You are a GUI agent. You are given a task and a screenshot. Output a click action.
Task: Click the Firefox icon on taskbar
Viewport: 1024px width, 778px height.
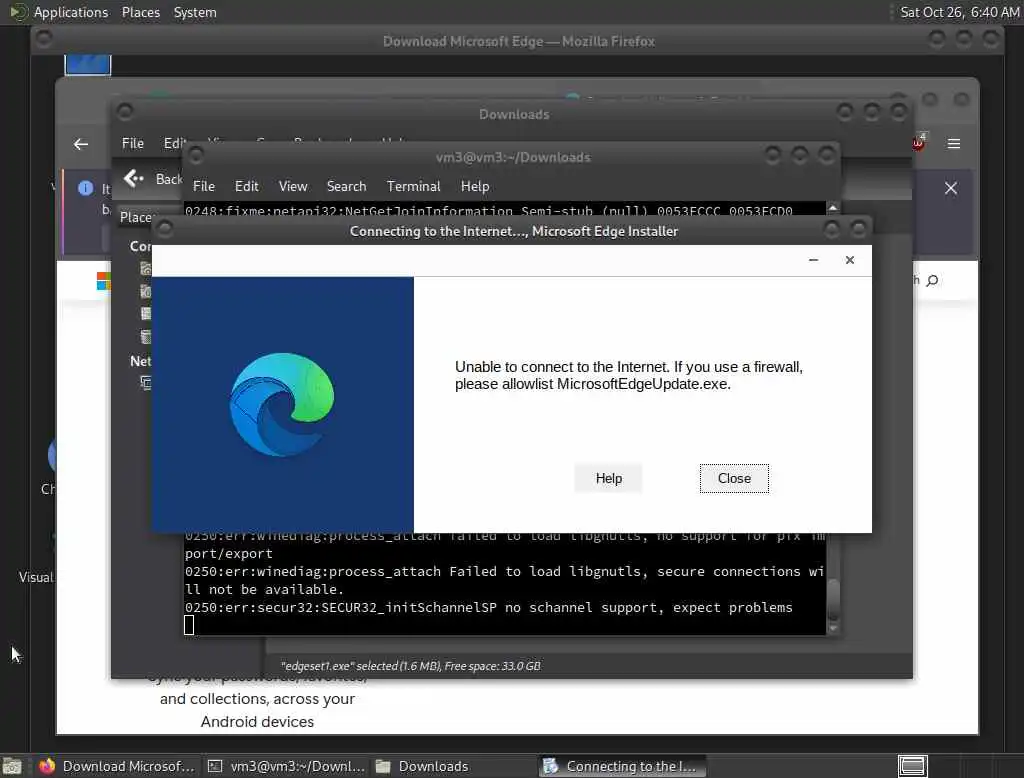click(46, 766)
